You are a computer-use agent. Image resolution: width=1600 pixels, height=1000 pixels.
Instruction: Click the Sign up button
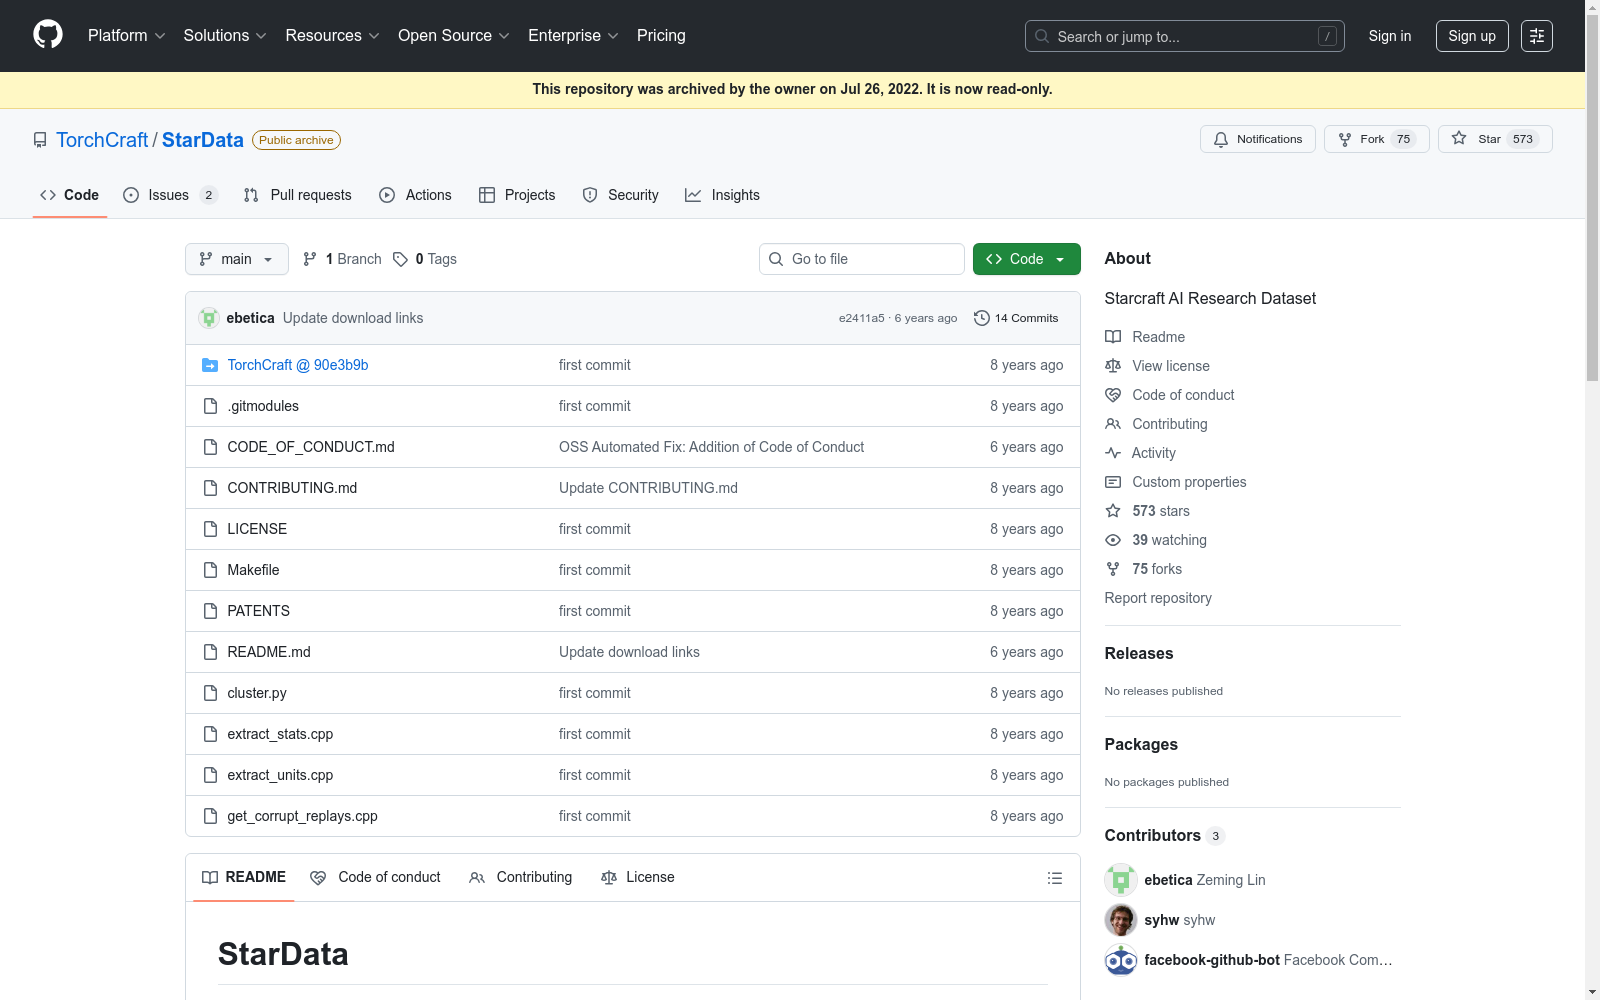click(1472, 36)
